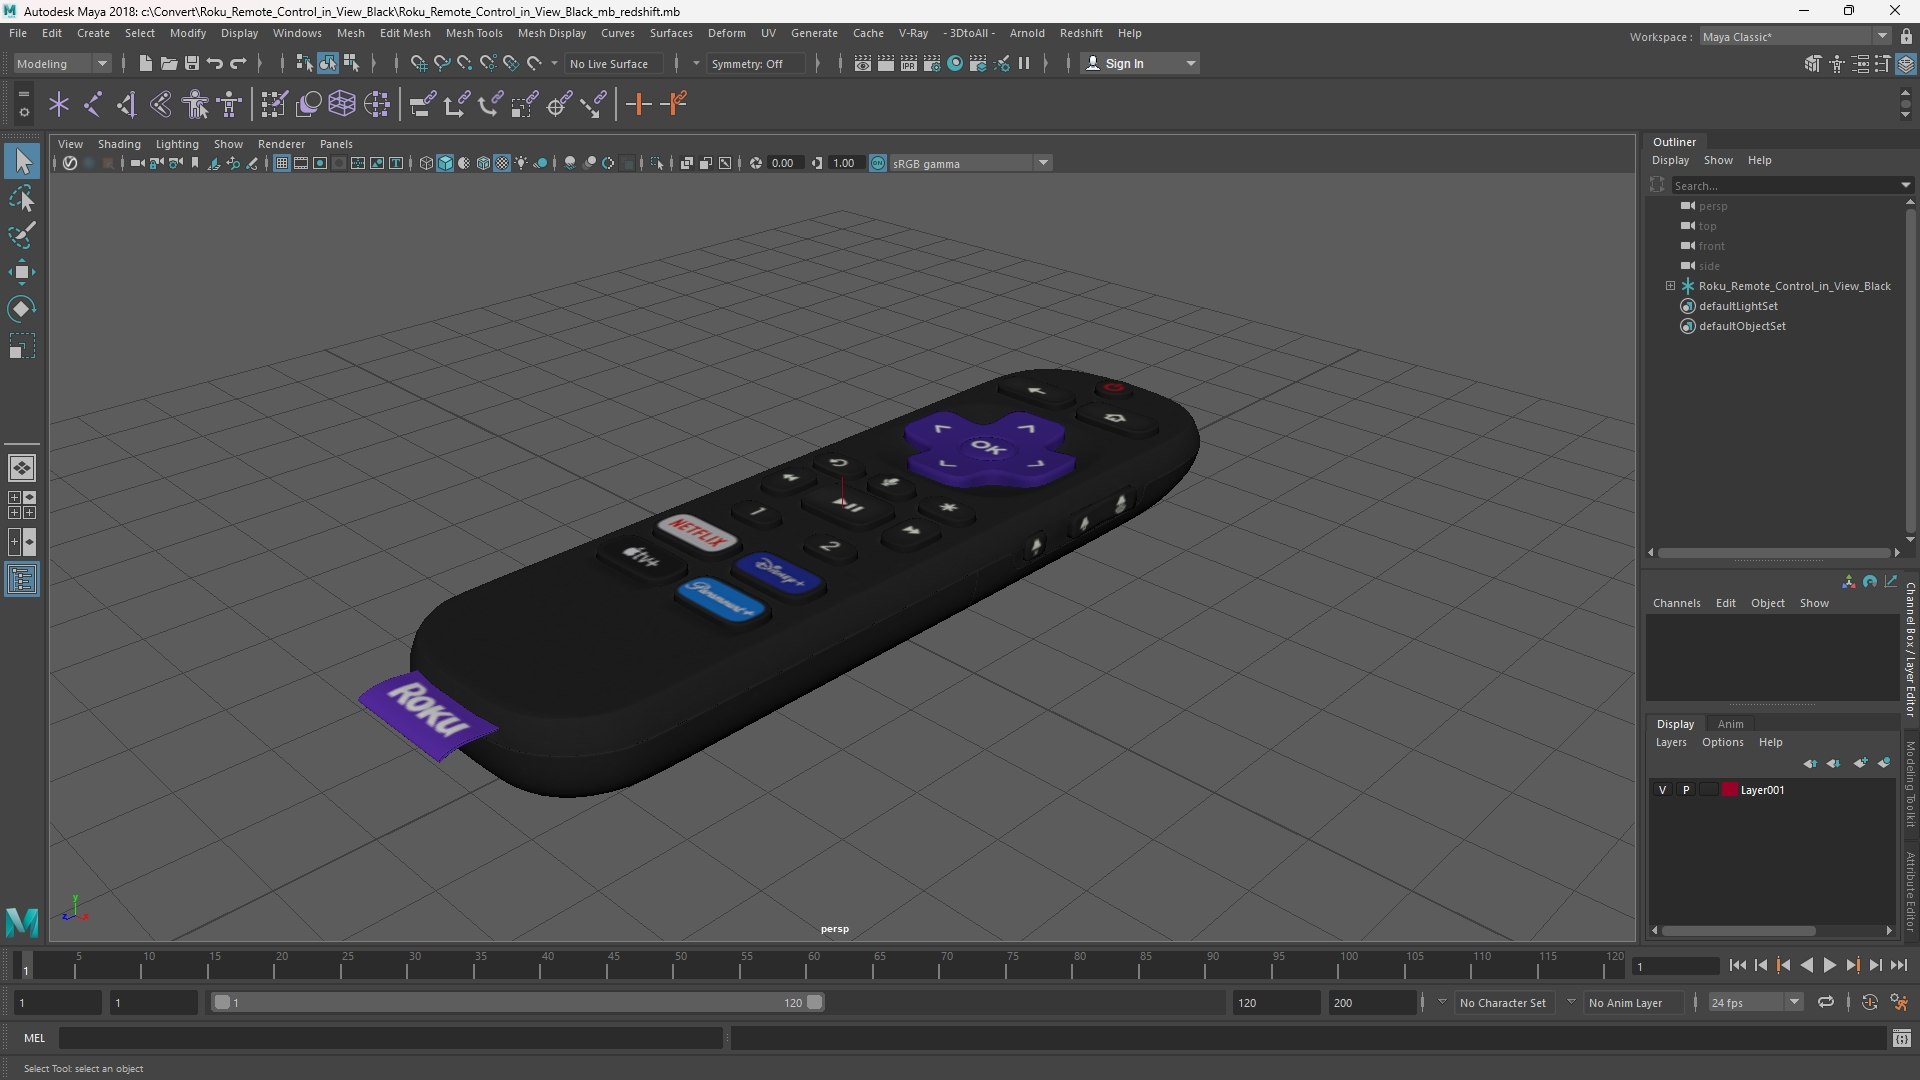Toggle viewport textured display

pos(502,163)
